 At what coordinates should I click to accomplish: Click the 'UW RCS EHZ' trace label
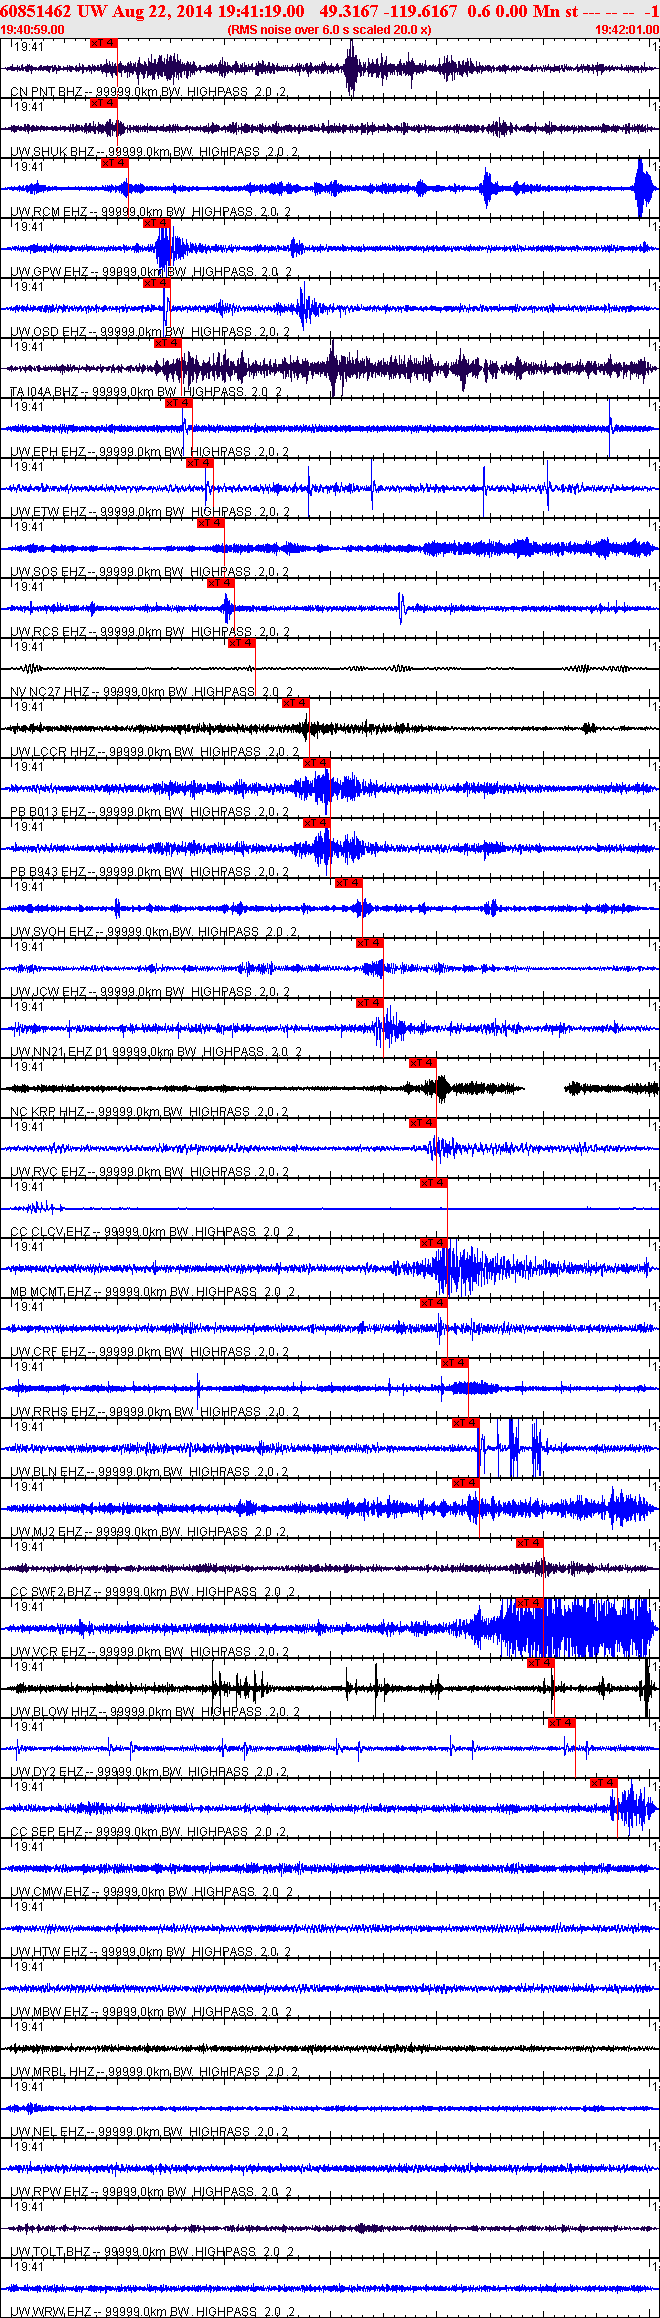pos(48,632)
